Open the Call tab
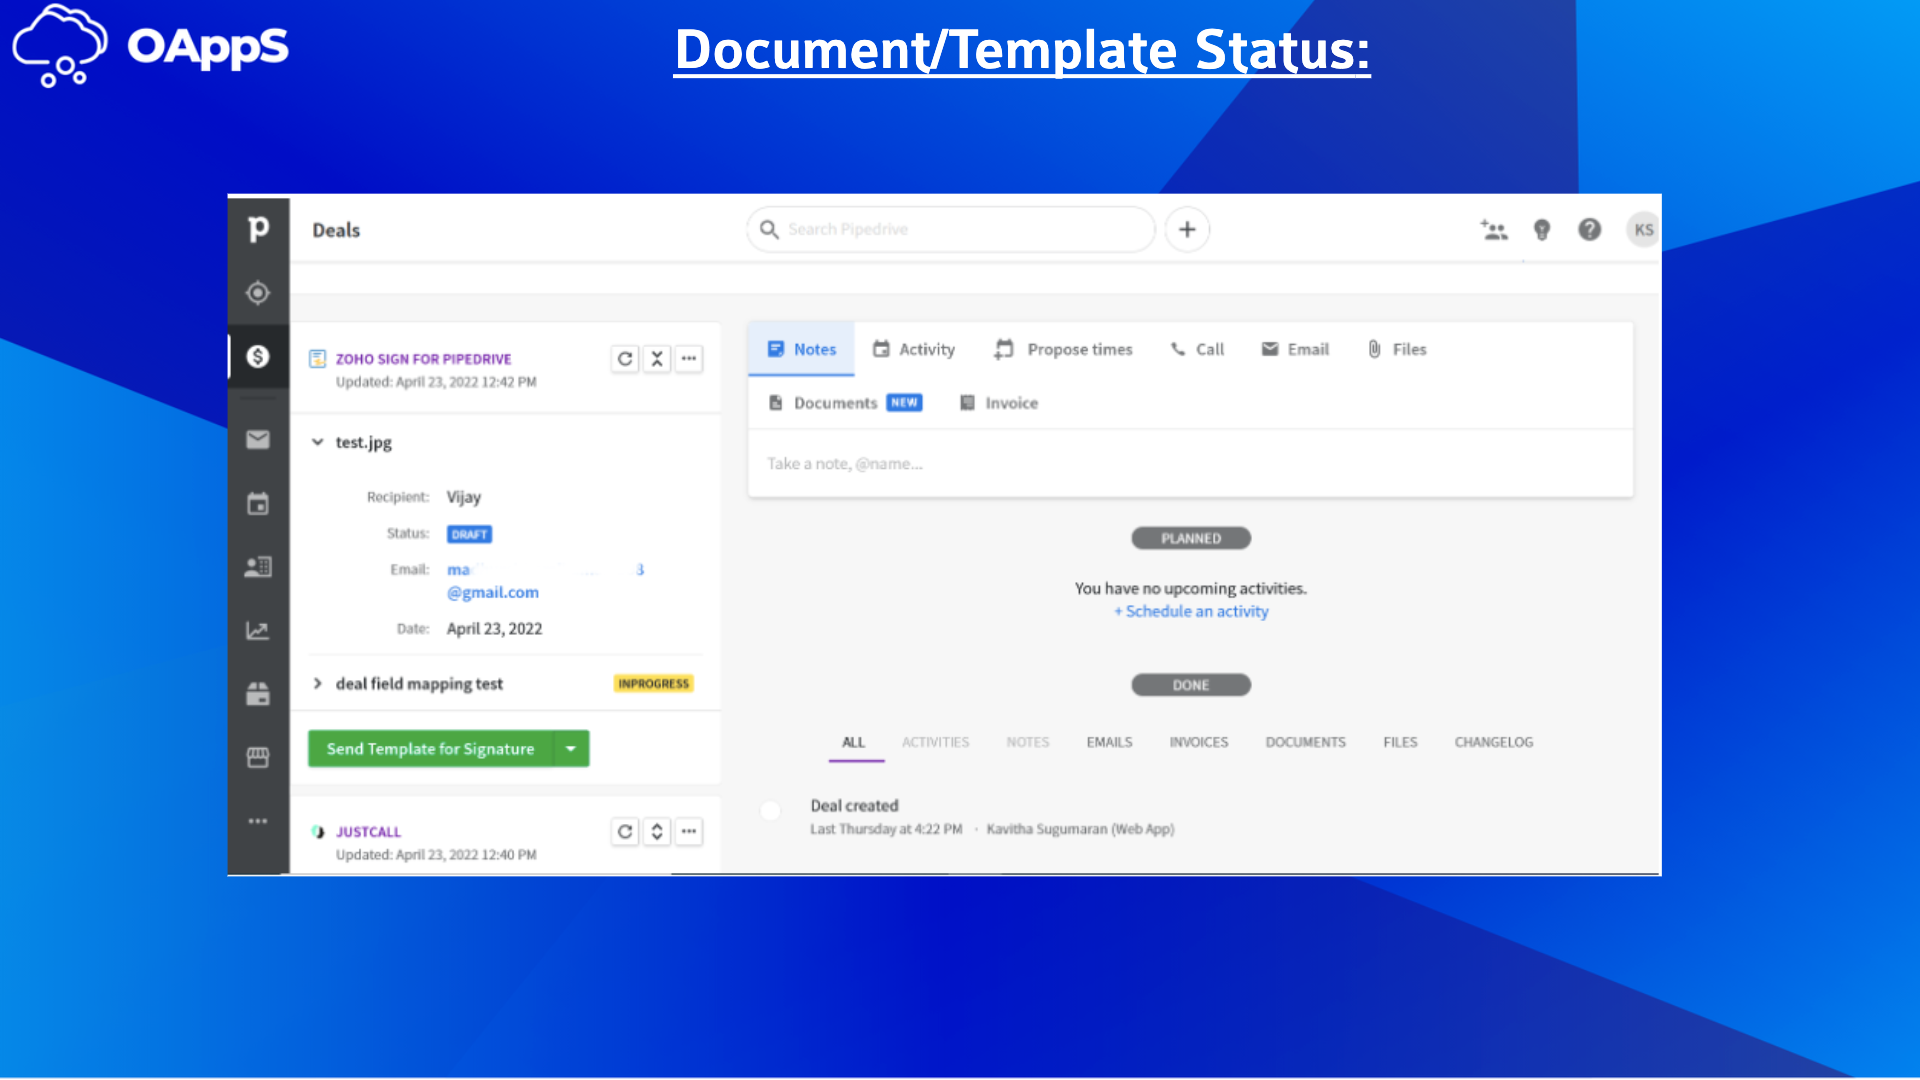Viewport: 1920px width, 1080px height. pos(1197,349)
